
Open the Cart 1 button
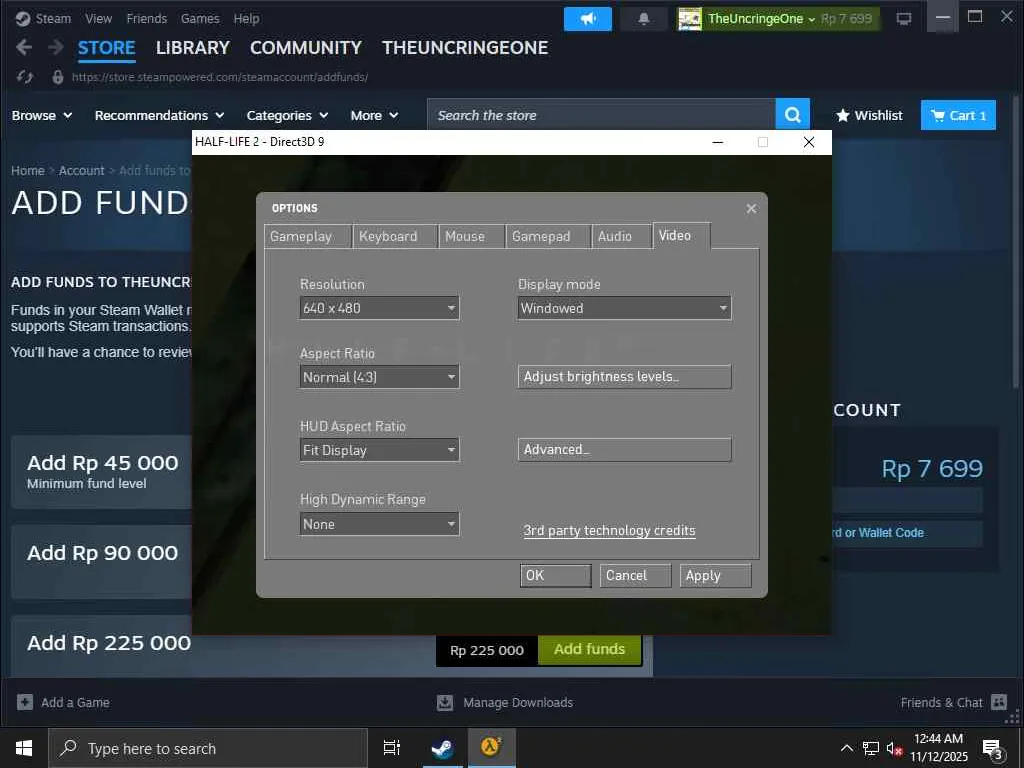tap(958, 116)
